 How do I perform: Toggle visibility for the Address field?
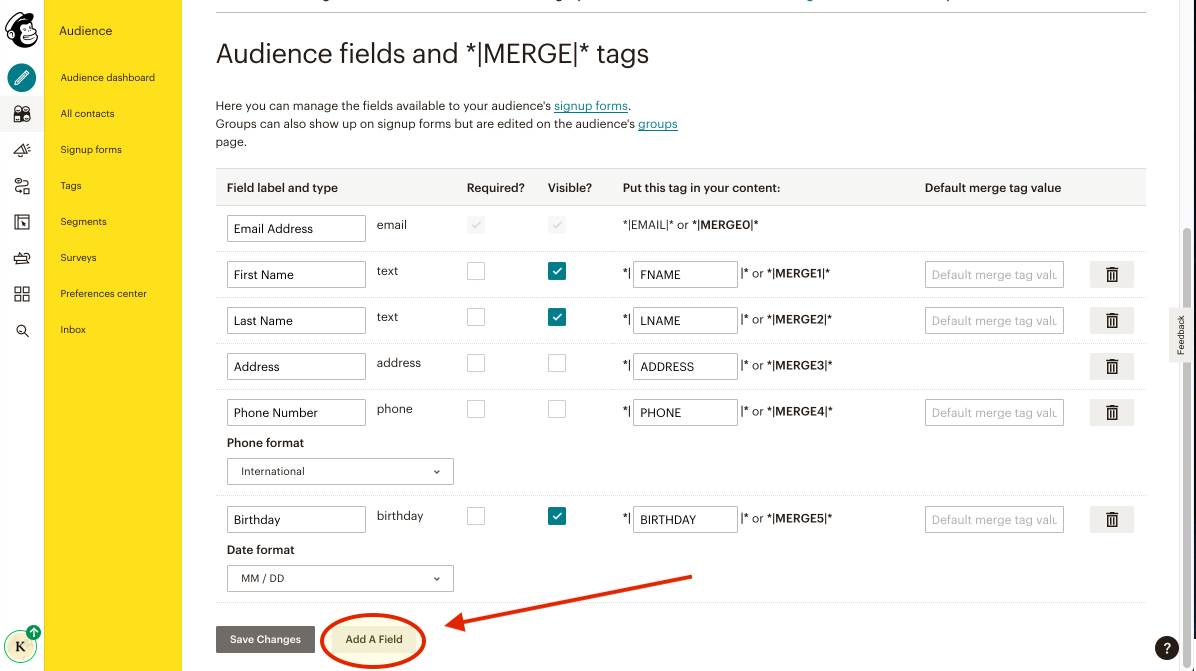click(x=557, y=363)
